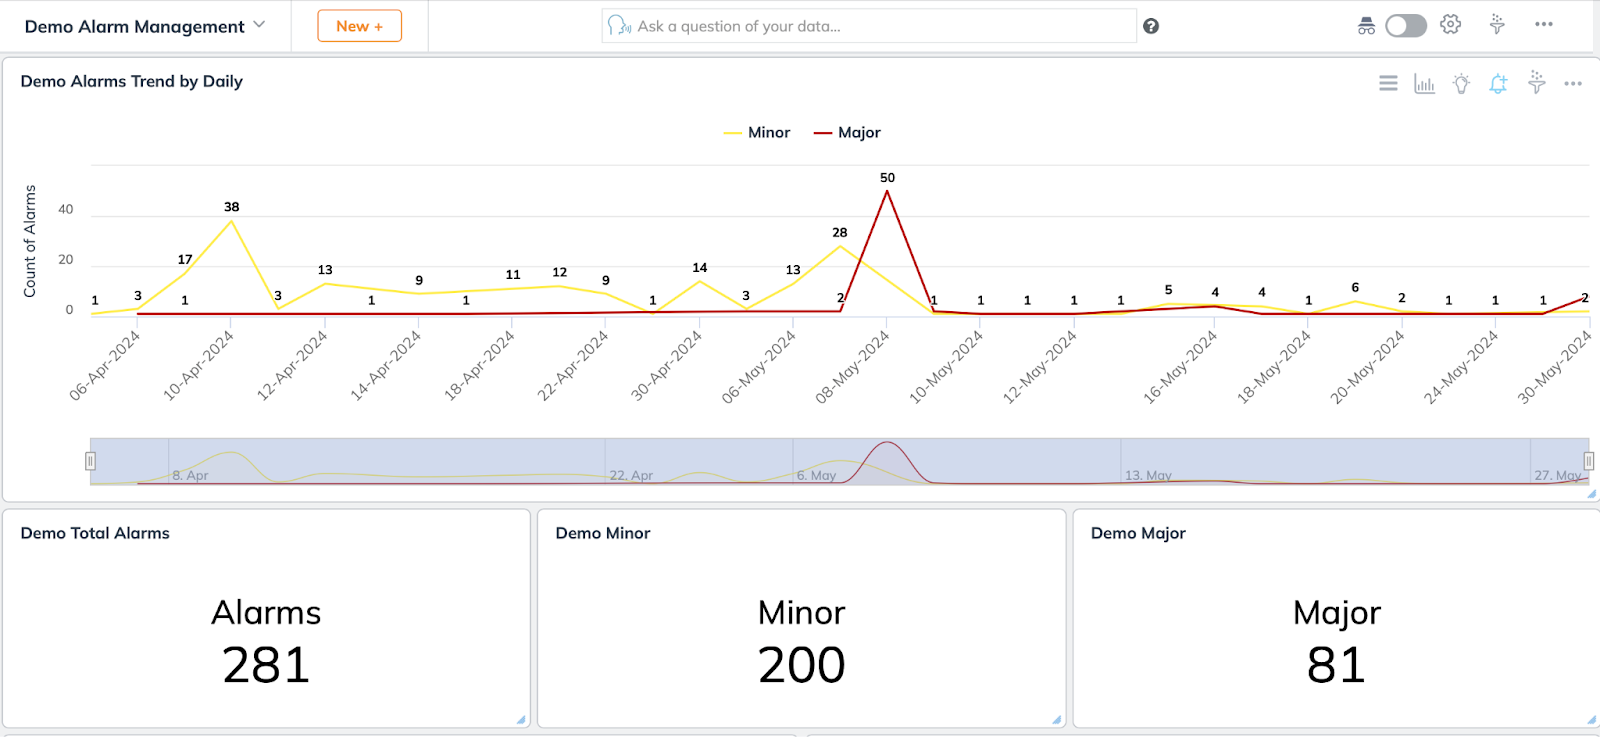Change chart type via bar chart icon
The width and height of the screenshot is (1600, 737).
pos(1424,84)
